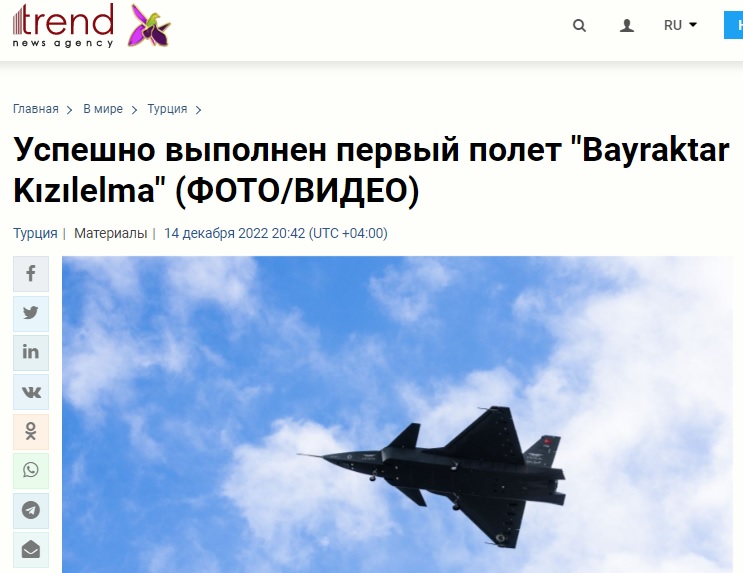Click the dropdown arrow beside RU

(x=692, y=25)
